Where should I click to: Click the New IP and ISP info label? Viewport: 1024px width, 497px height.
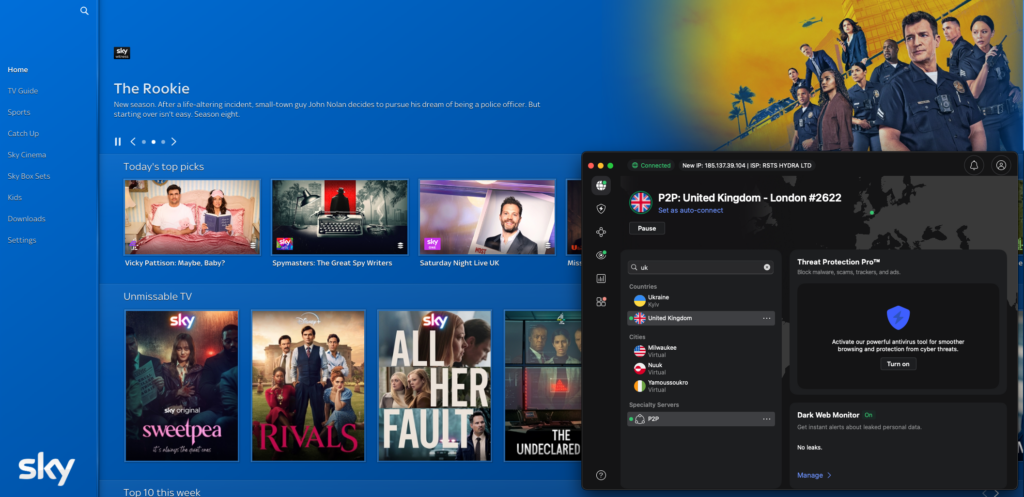(x=746, y=165)
